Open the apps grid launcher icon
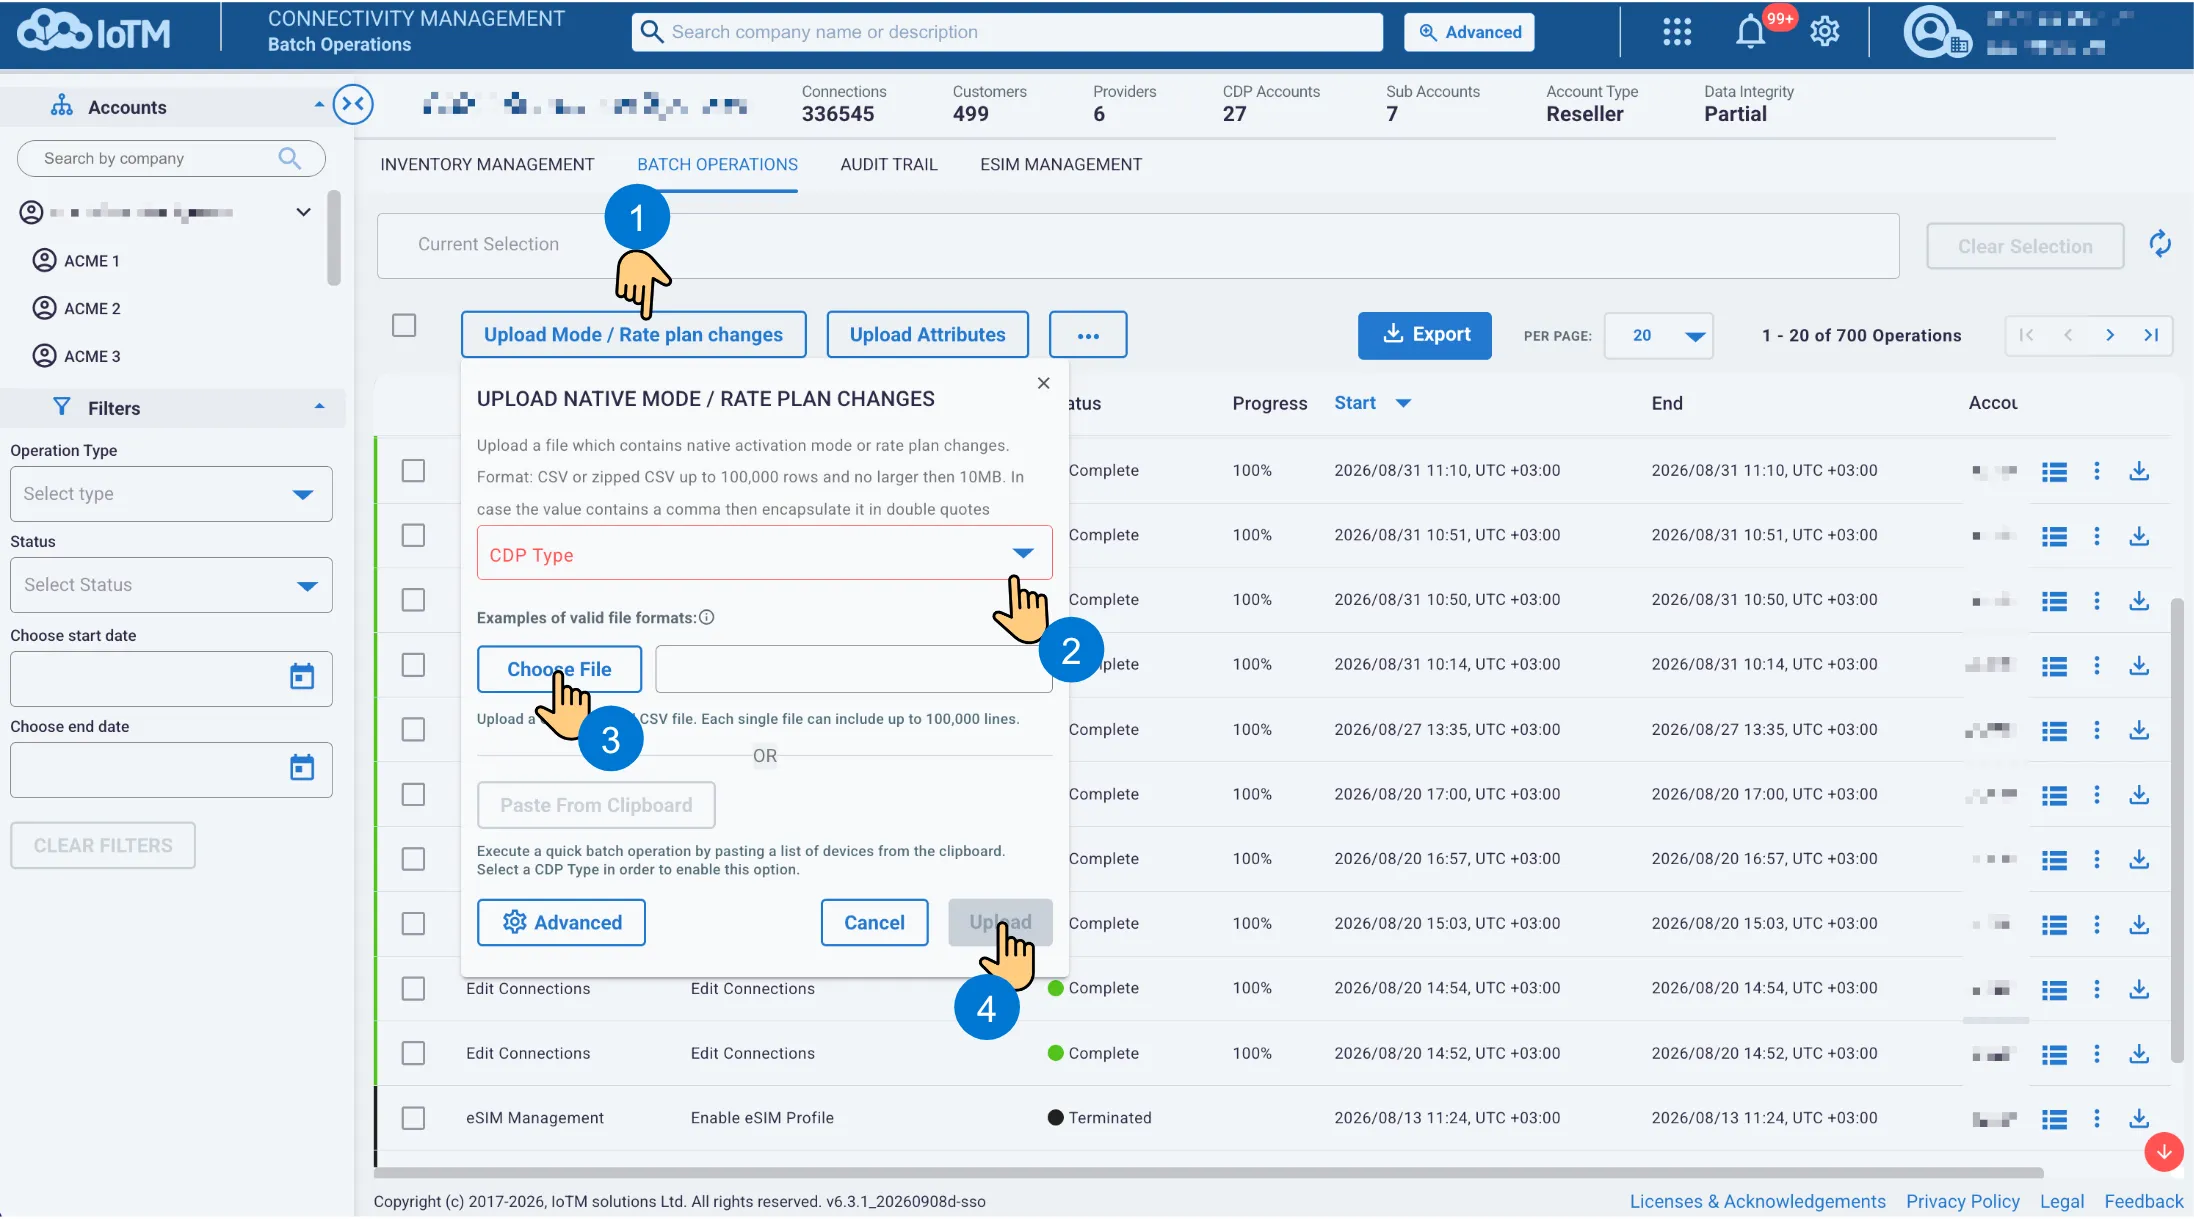The width and height of the screenshot is (2194, 1219). point(1677,32)
